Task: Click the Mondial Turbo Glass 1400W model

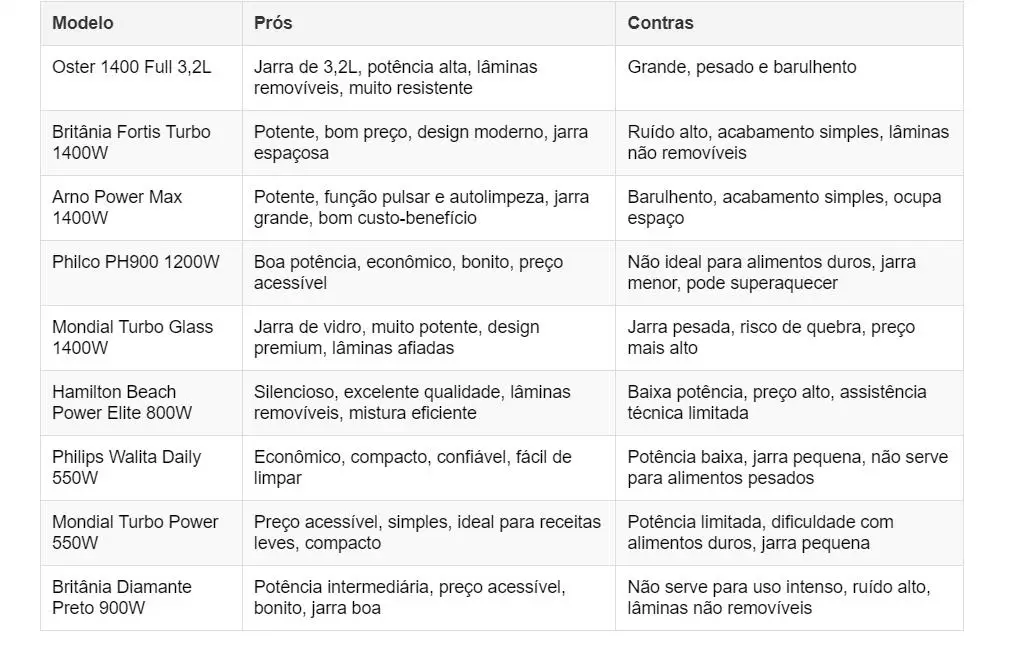Action: (132, 337)
